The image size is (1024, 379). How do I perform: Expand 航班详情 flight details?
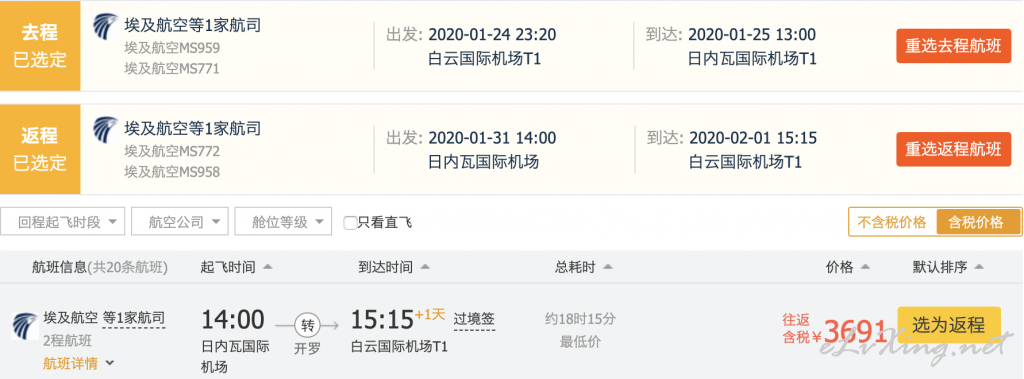pyautogui.click(x=78, y=363)
